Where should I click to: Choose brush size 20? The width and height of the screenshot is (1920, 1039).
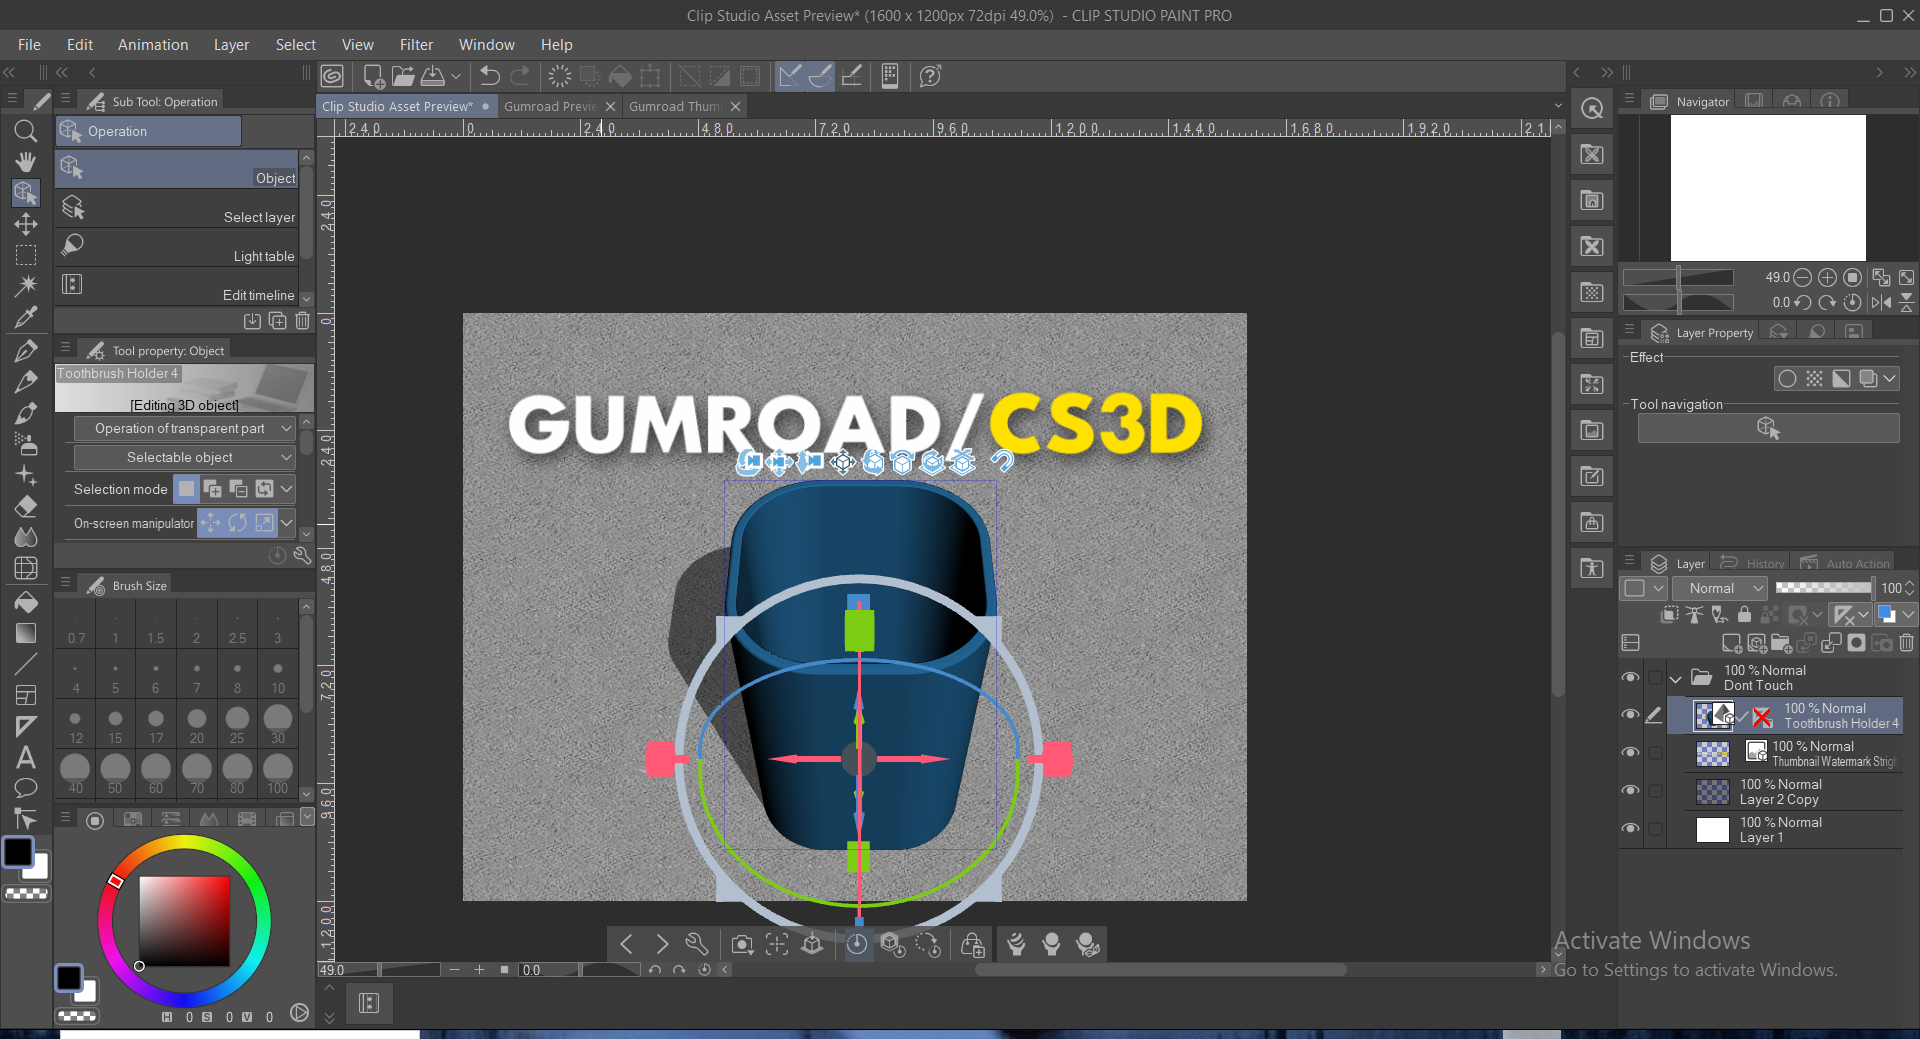coord(197,725)
